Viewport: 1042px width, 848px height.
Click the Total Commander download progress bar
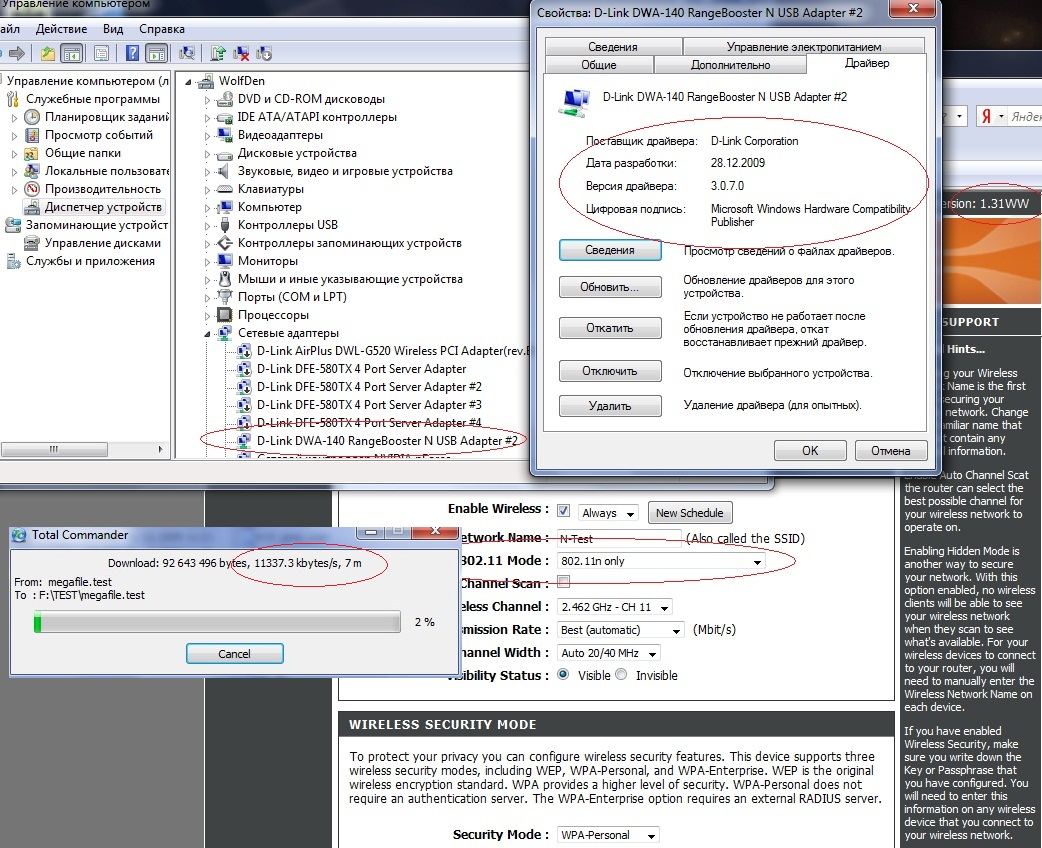pos(217,622)
